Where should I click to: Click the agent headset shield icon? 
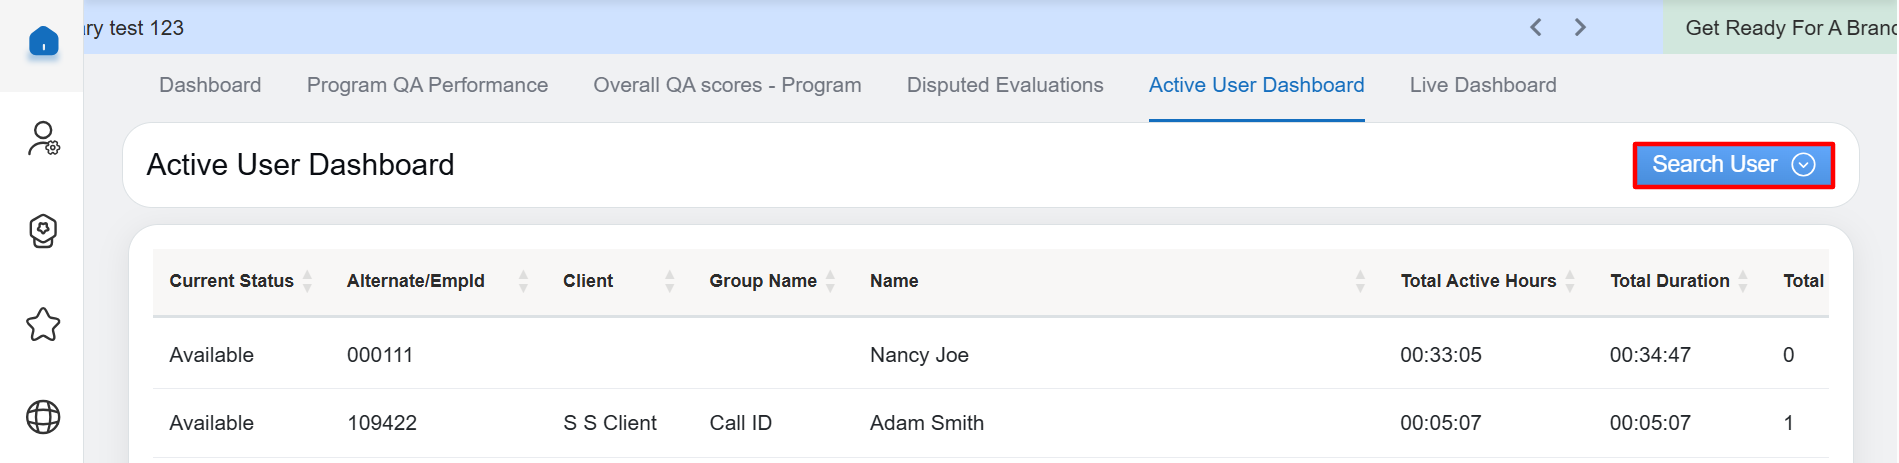(43, 231)
